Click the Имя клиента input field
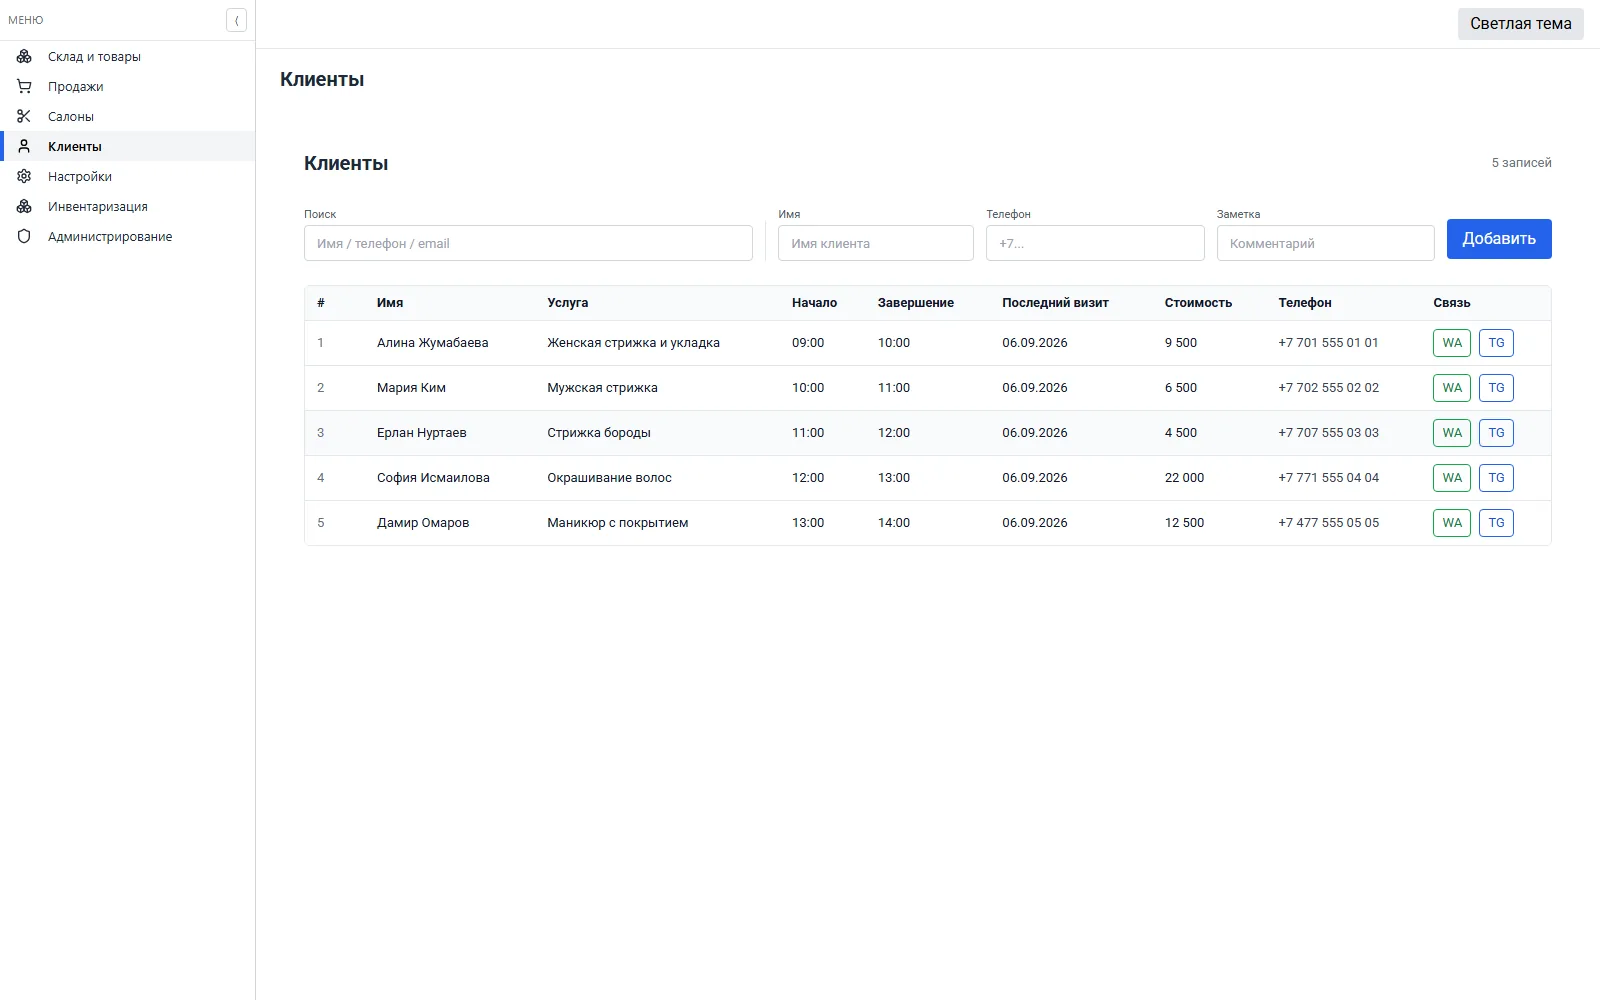 [876, 243]
